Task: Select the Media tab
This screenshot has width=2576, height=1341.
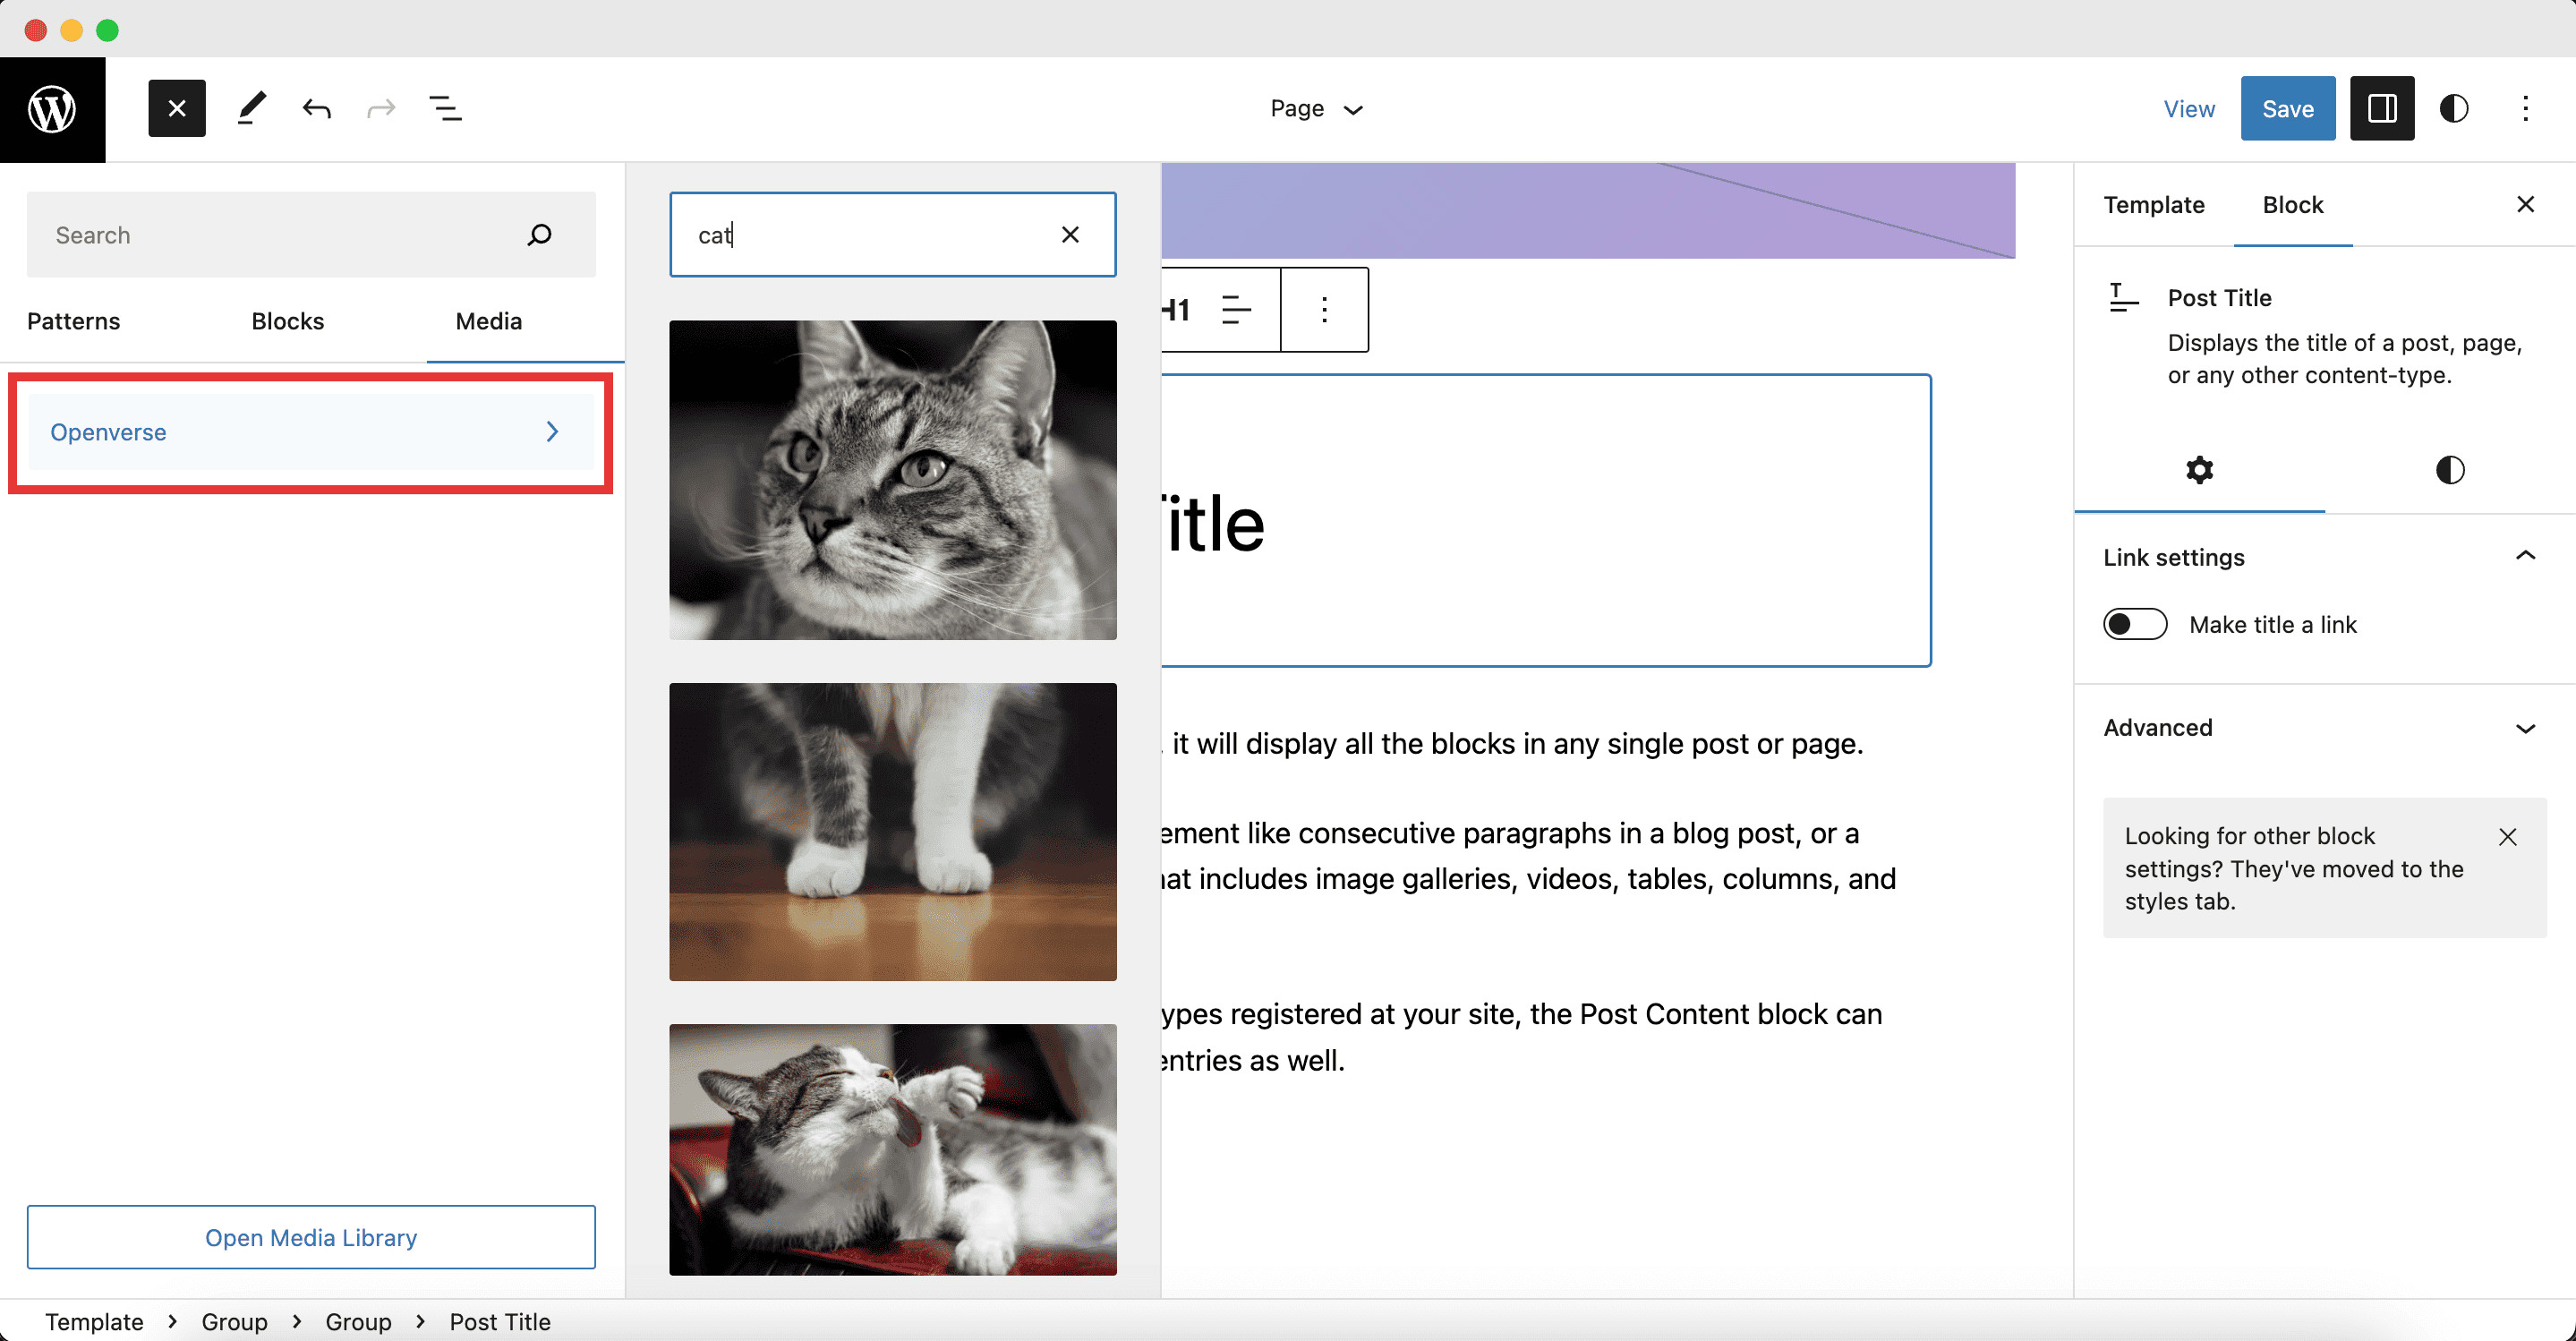Action: tap(489, 321)
